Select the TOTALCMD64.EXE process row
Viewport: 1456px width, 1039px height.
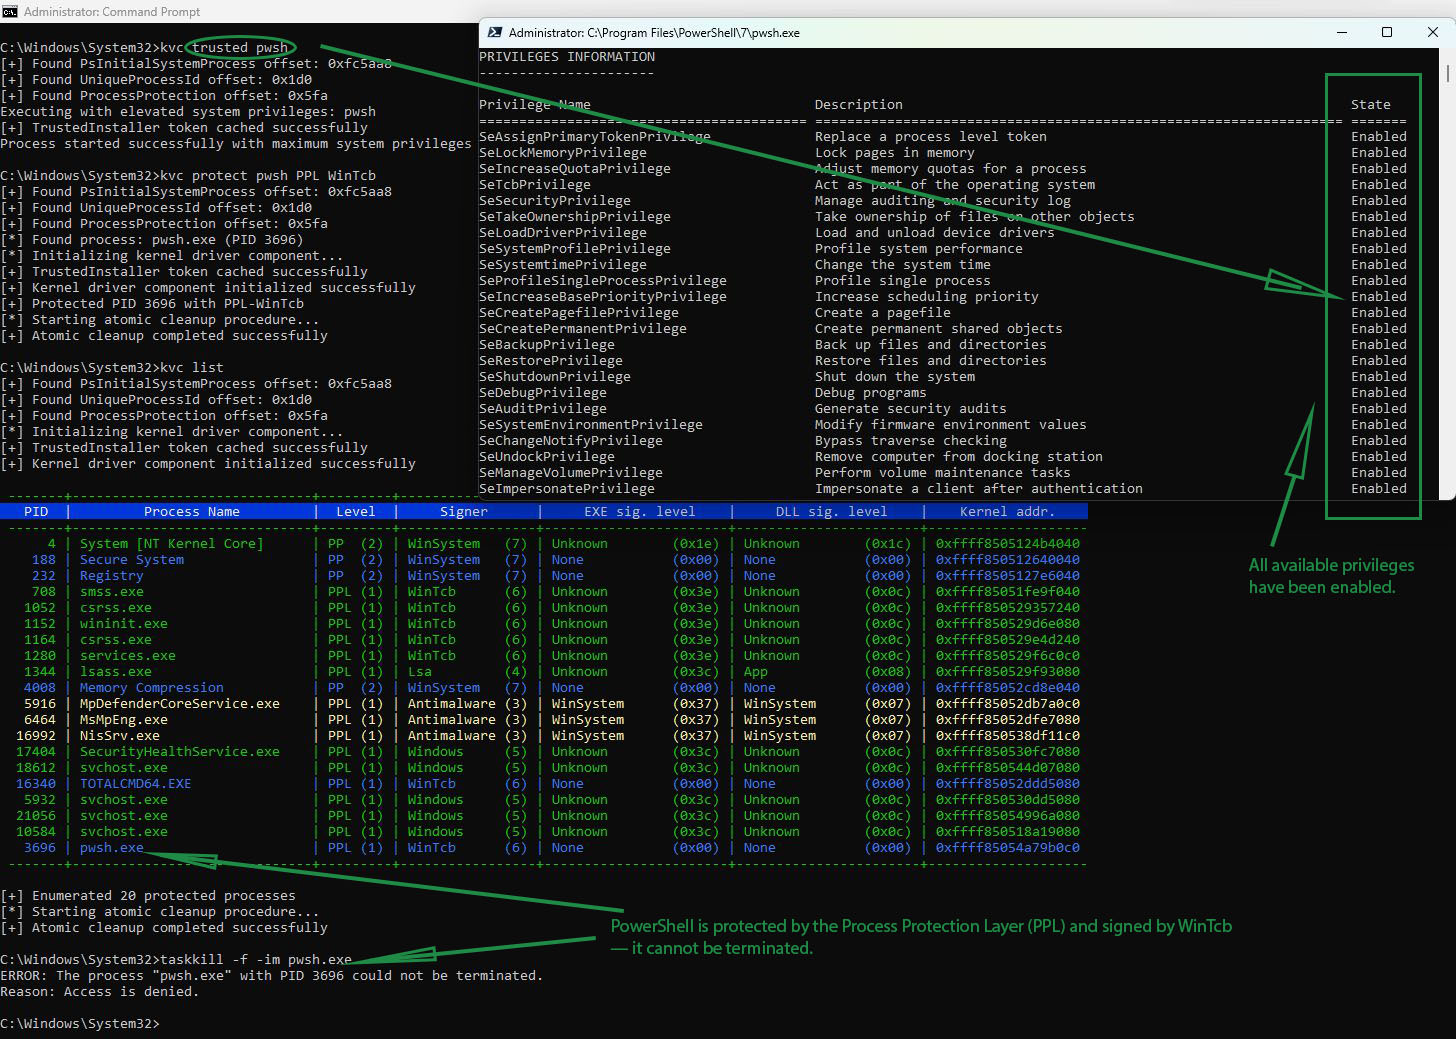click(135, 784)
